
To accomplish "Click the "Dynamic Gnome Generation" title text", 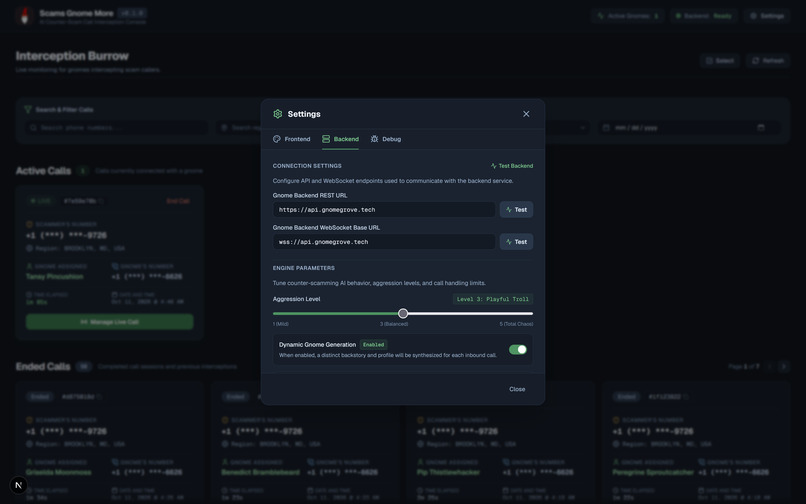I will click(x=317, y=345).
